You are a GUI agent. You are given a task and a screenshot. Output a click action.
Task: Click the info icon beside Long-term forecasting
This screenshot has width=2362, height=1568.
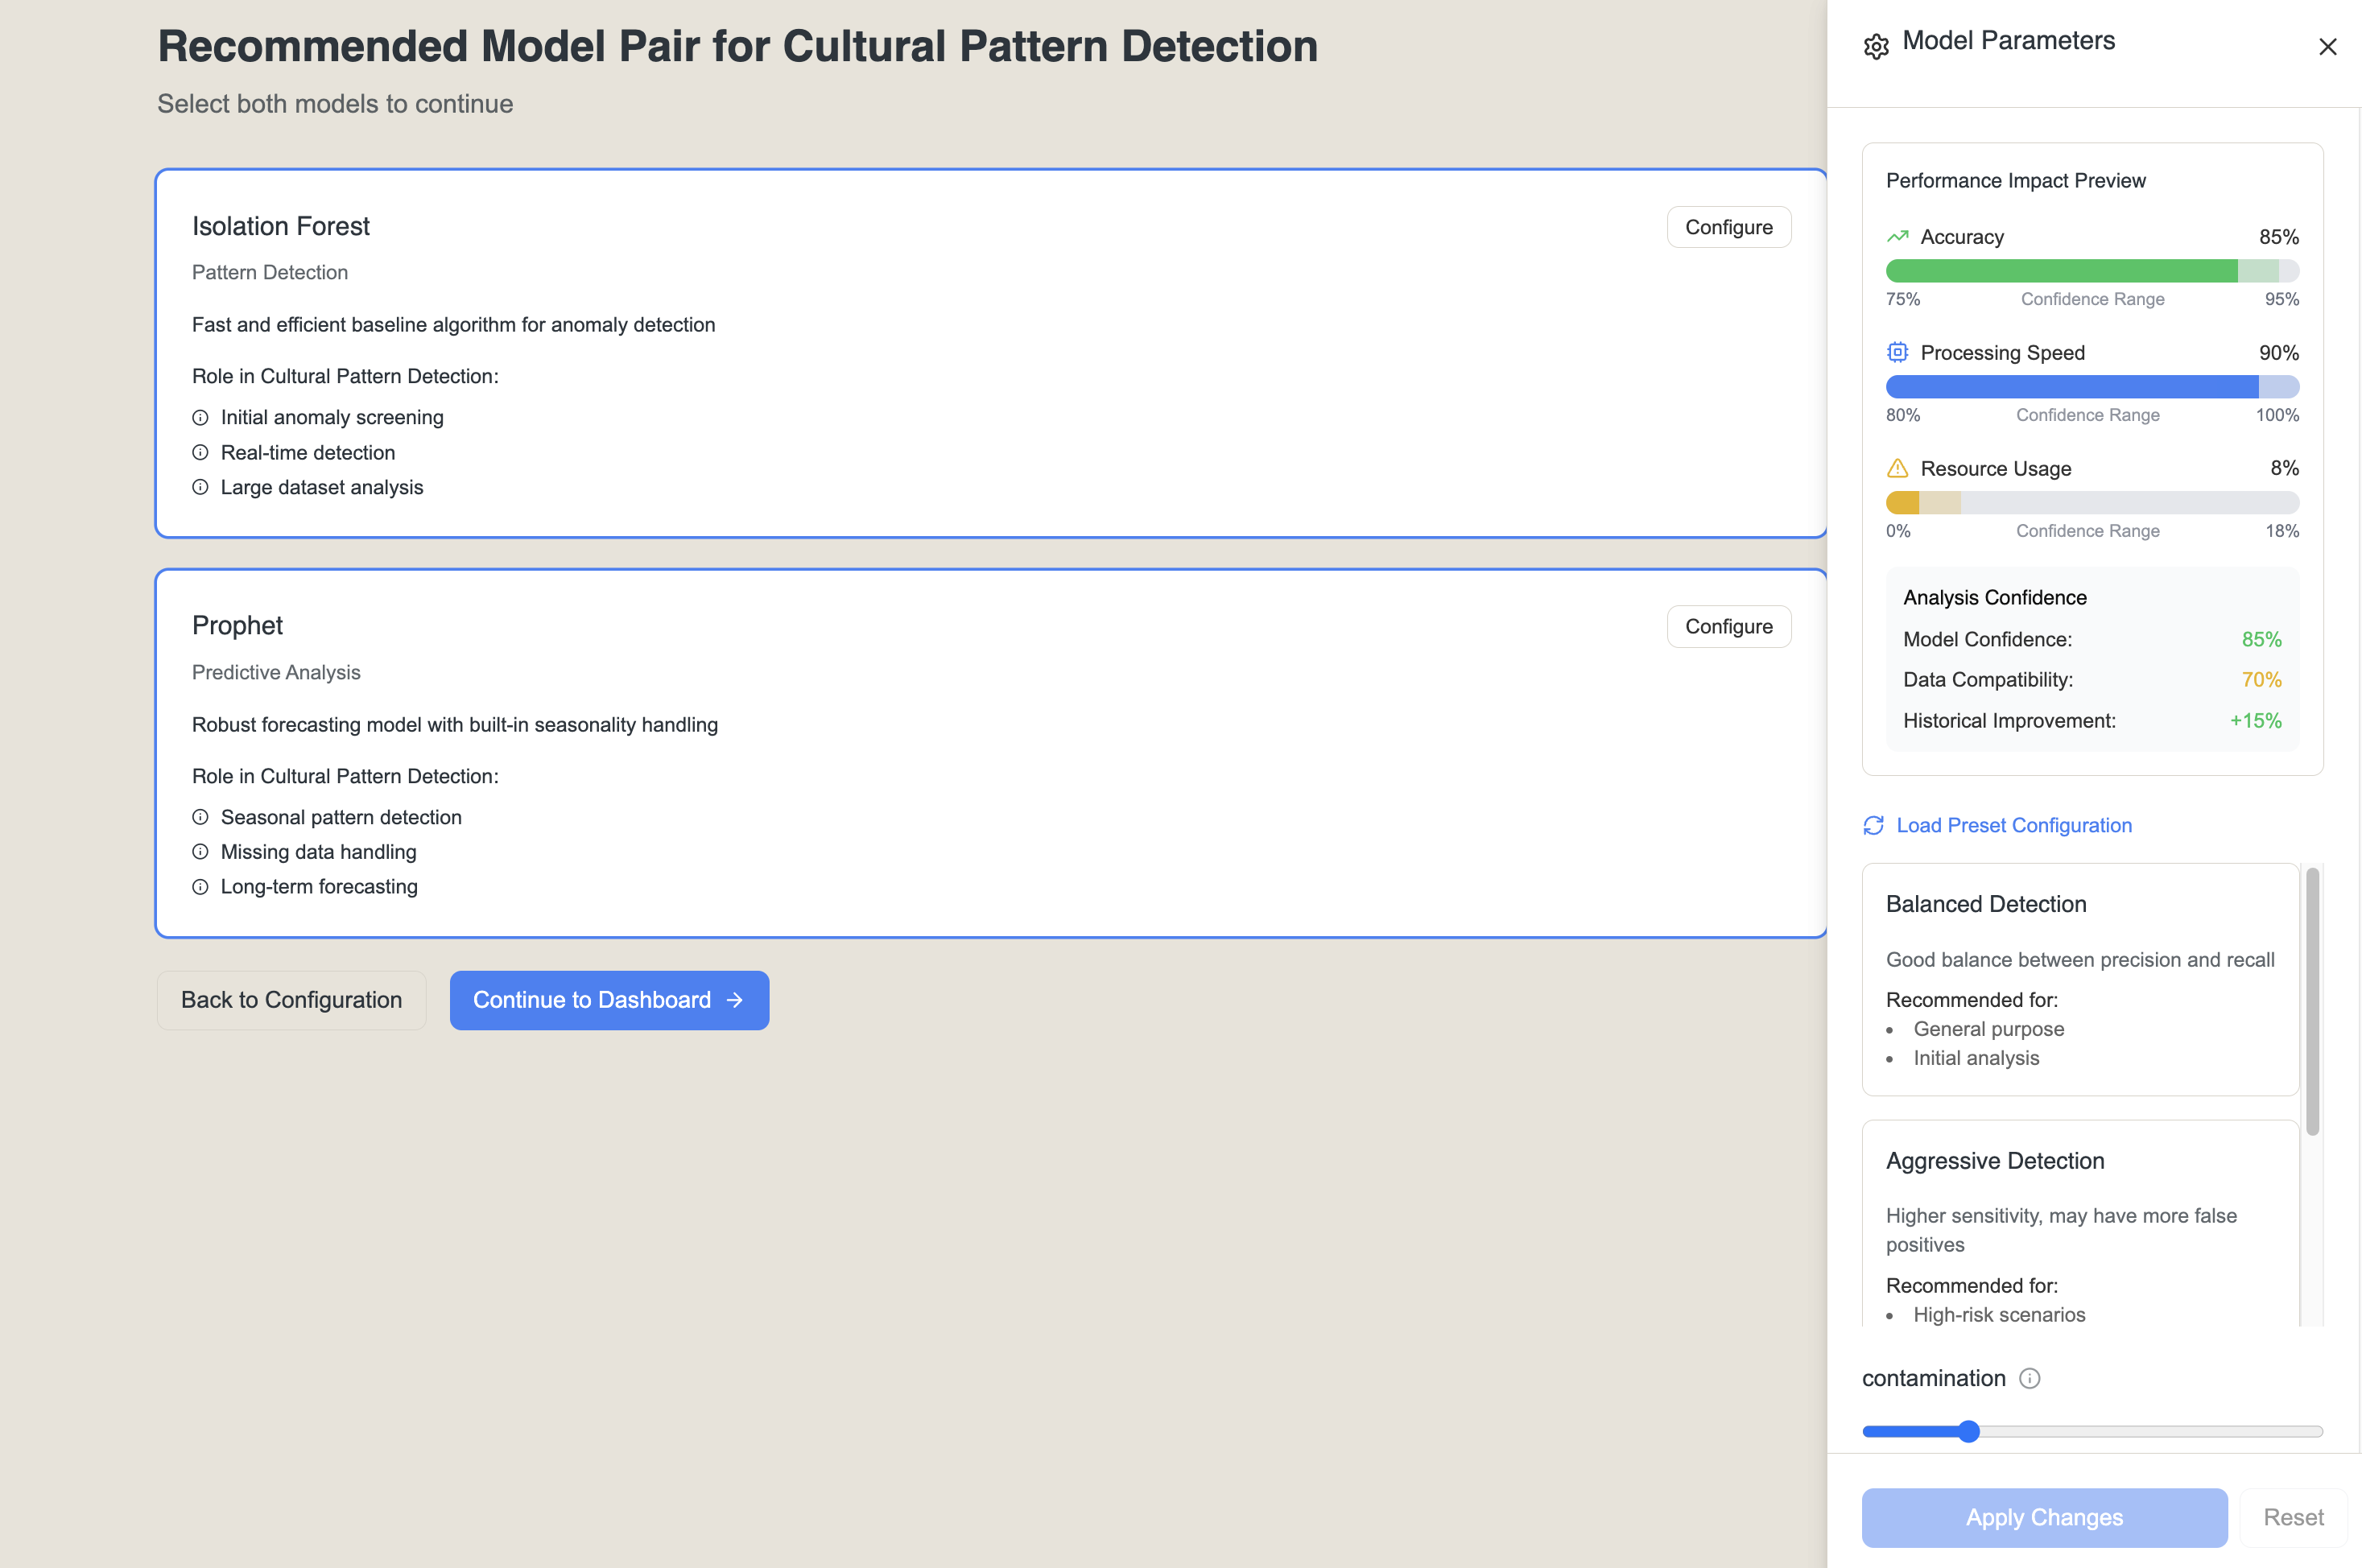pos(200,887)
